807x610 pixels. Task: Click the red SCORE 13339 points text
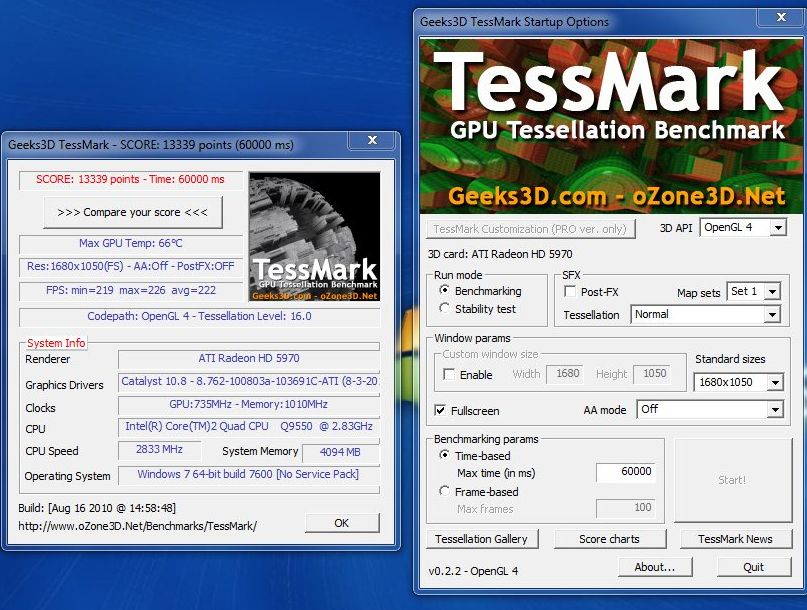coord(130,179)
